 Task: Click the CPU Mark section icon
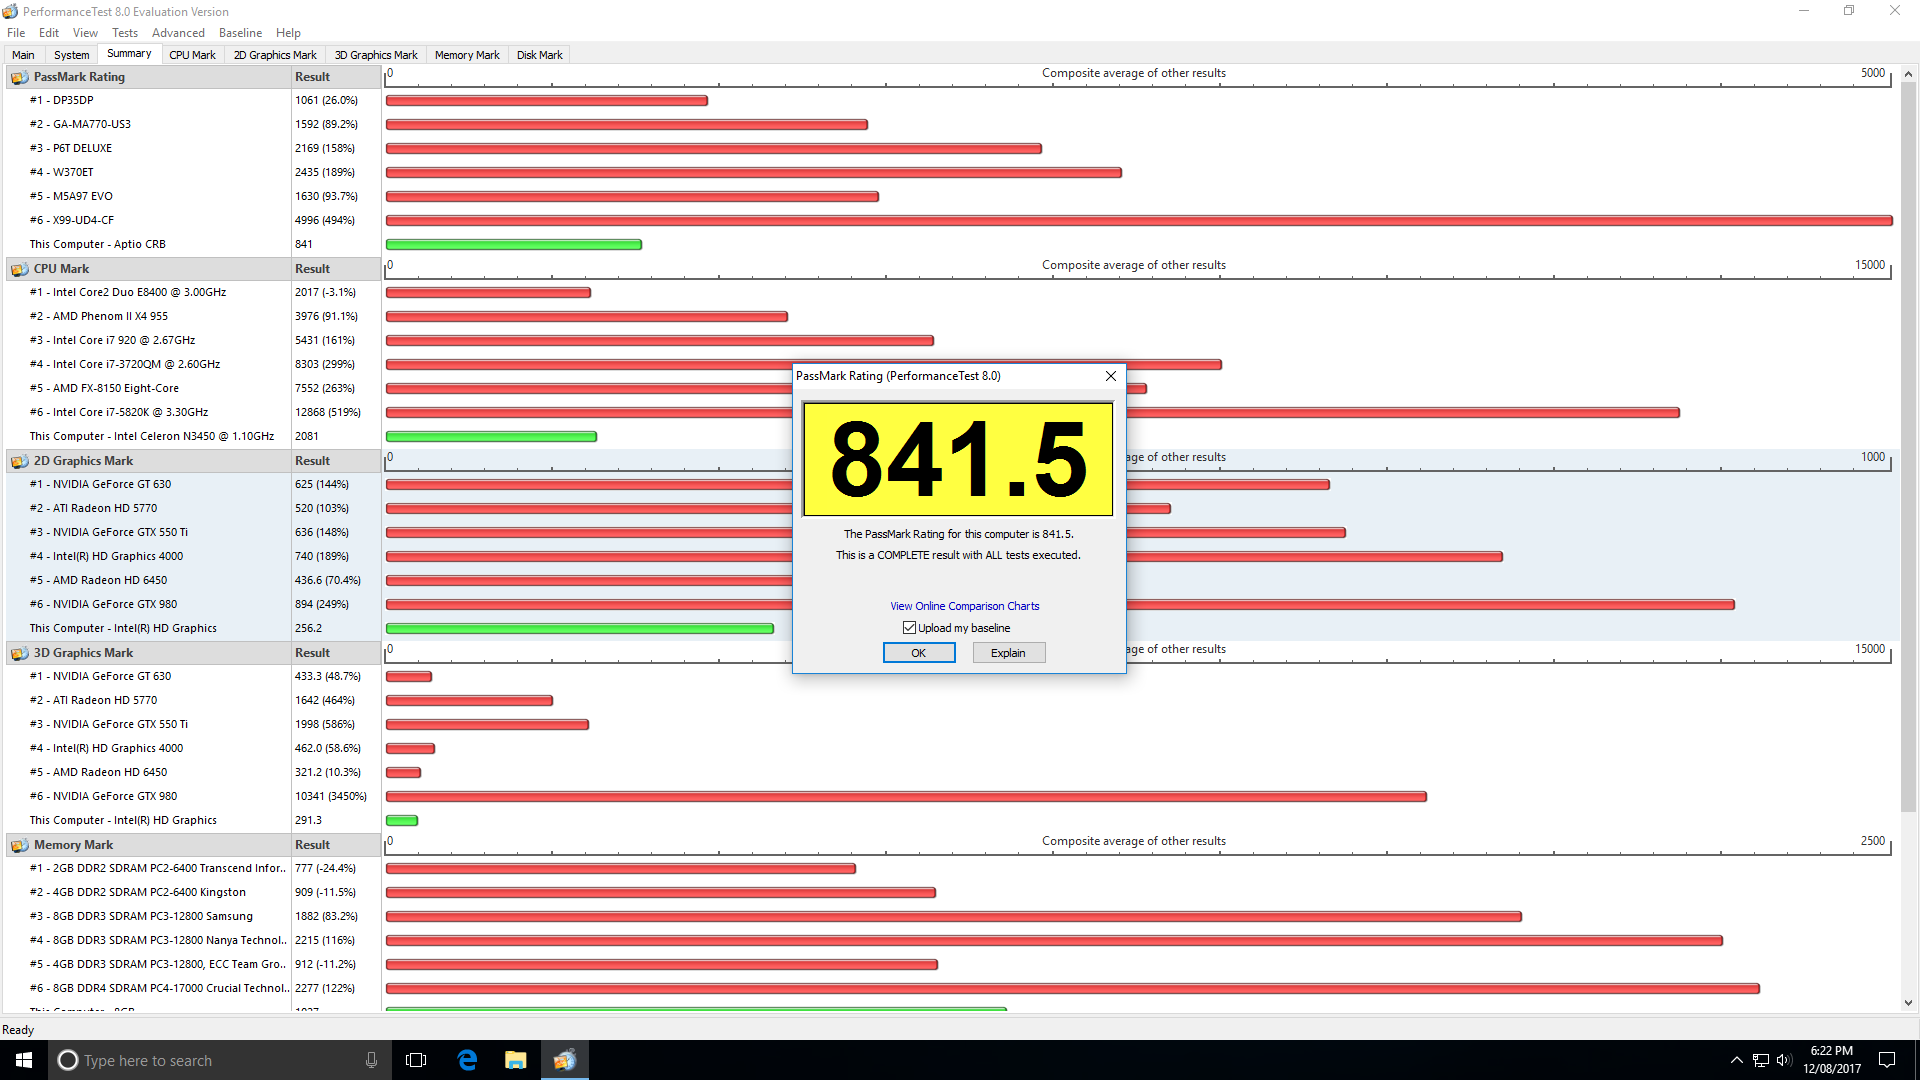click(19, 269)
